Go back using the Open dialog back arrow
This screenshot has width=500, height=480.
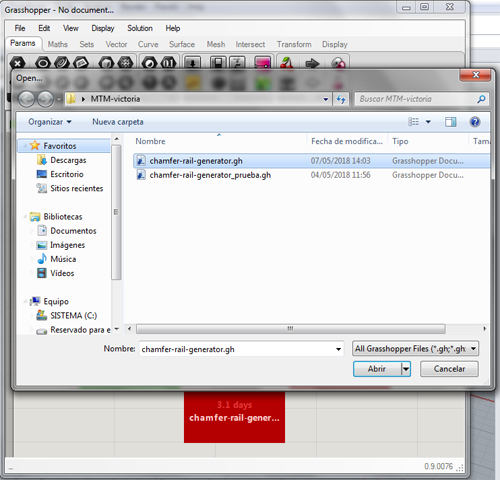(x=26, y=99)
